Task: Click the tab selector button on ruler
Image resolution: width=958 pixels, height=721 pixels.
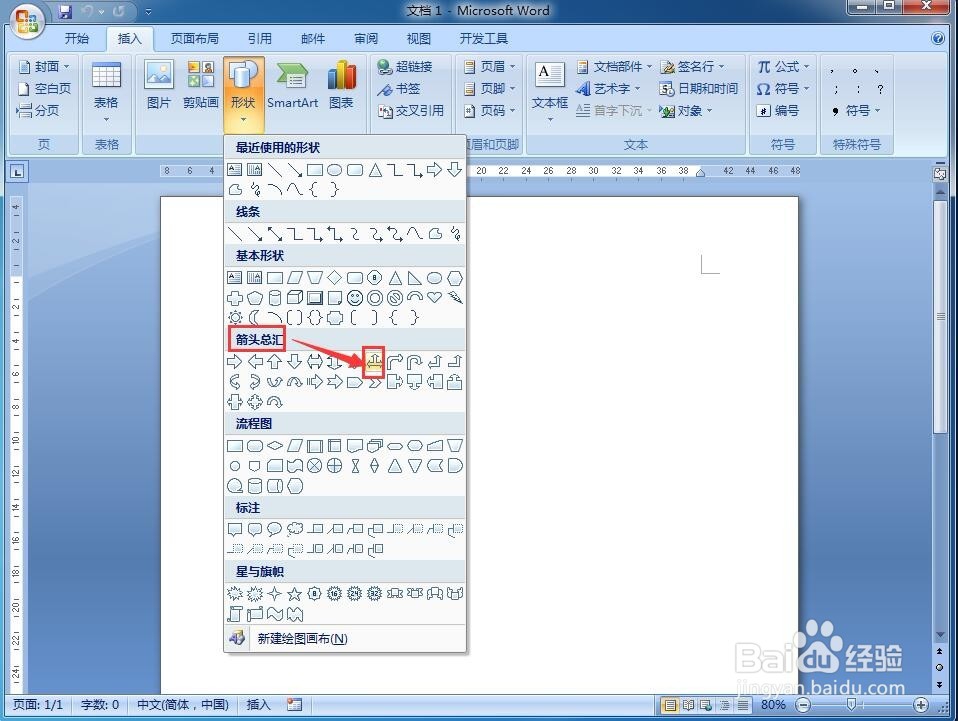Action: point(17,172)
